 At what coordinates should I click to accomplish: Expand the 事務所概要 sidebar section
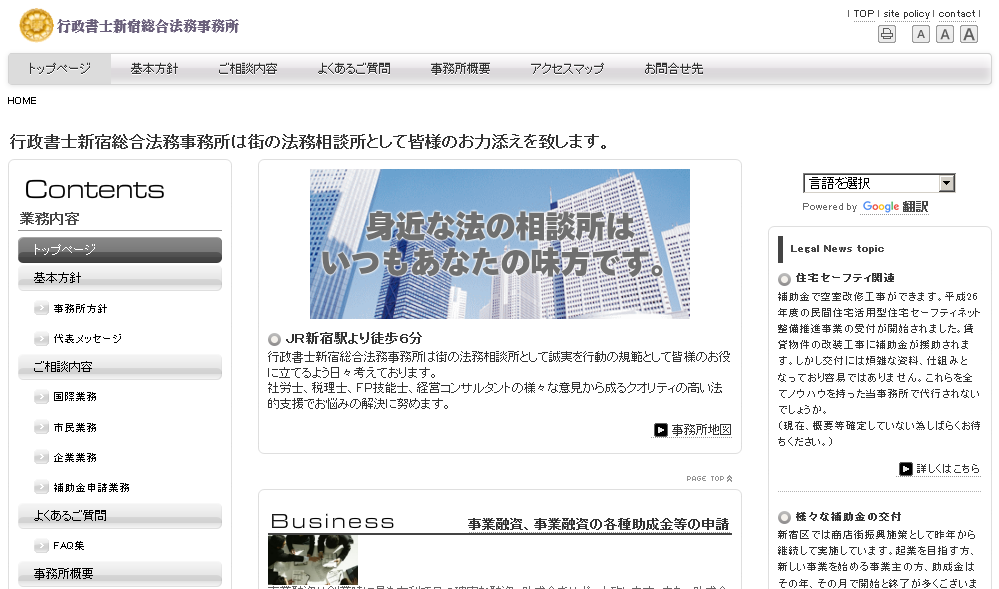pos(119,574)
